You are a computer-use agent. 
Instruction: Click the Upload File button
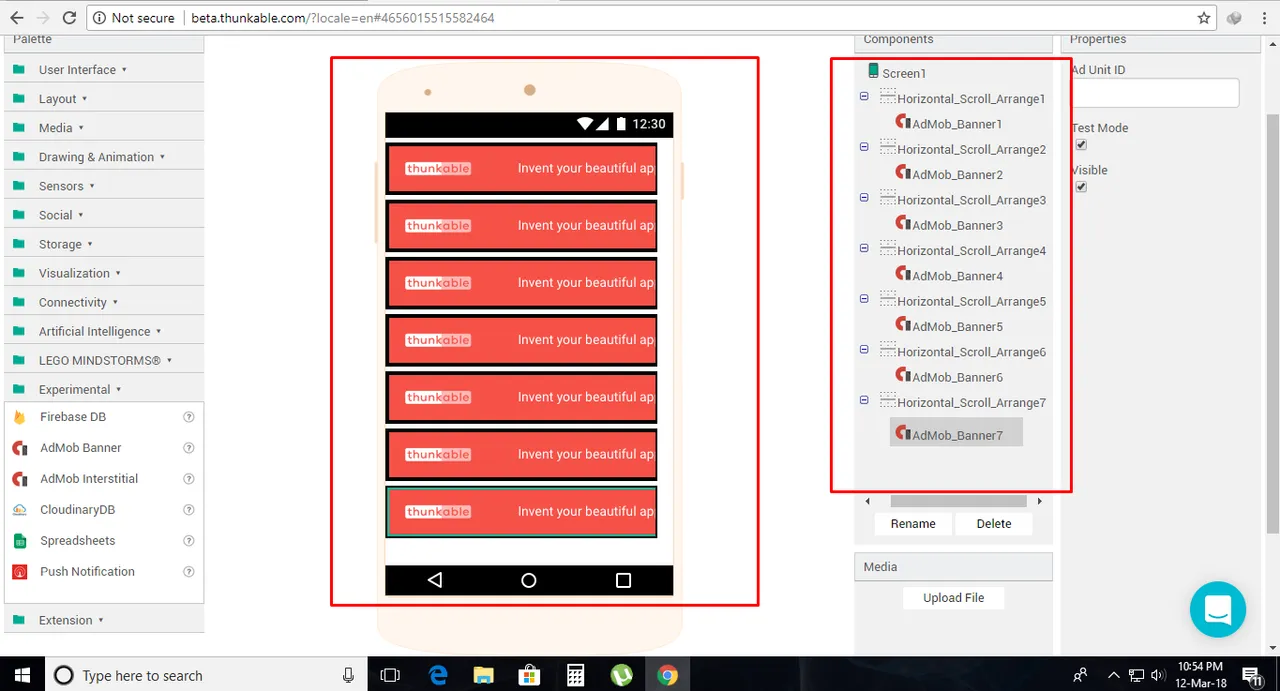(954, 598)
